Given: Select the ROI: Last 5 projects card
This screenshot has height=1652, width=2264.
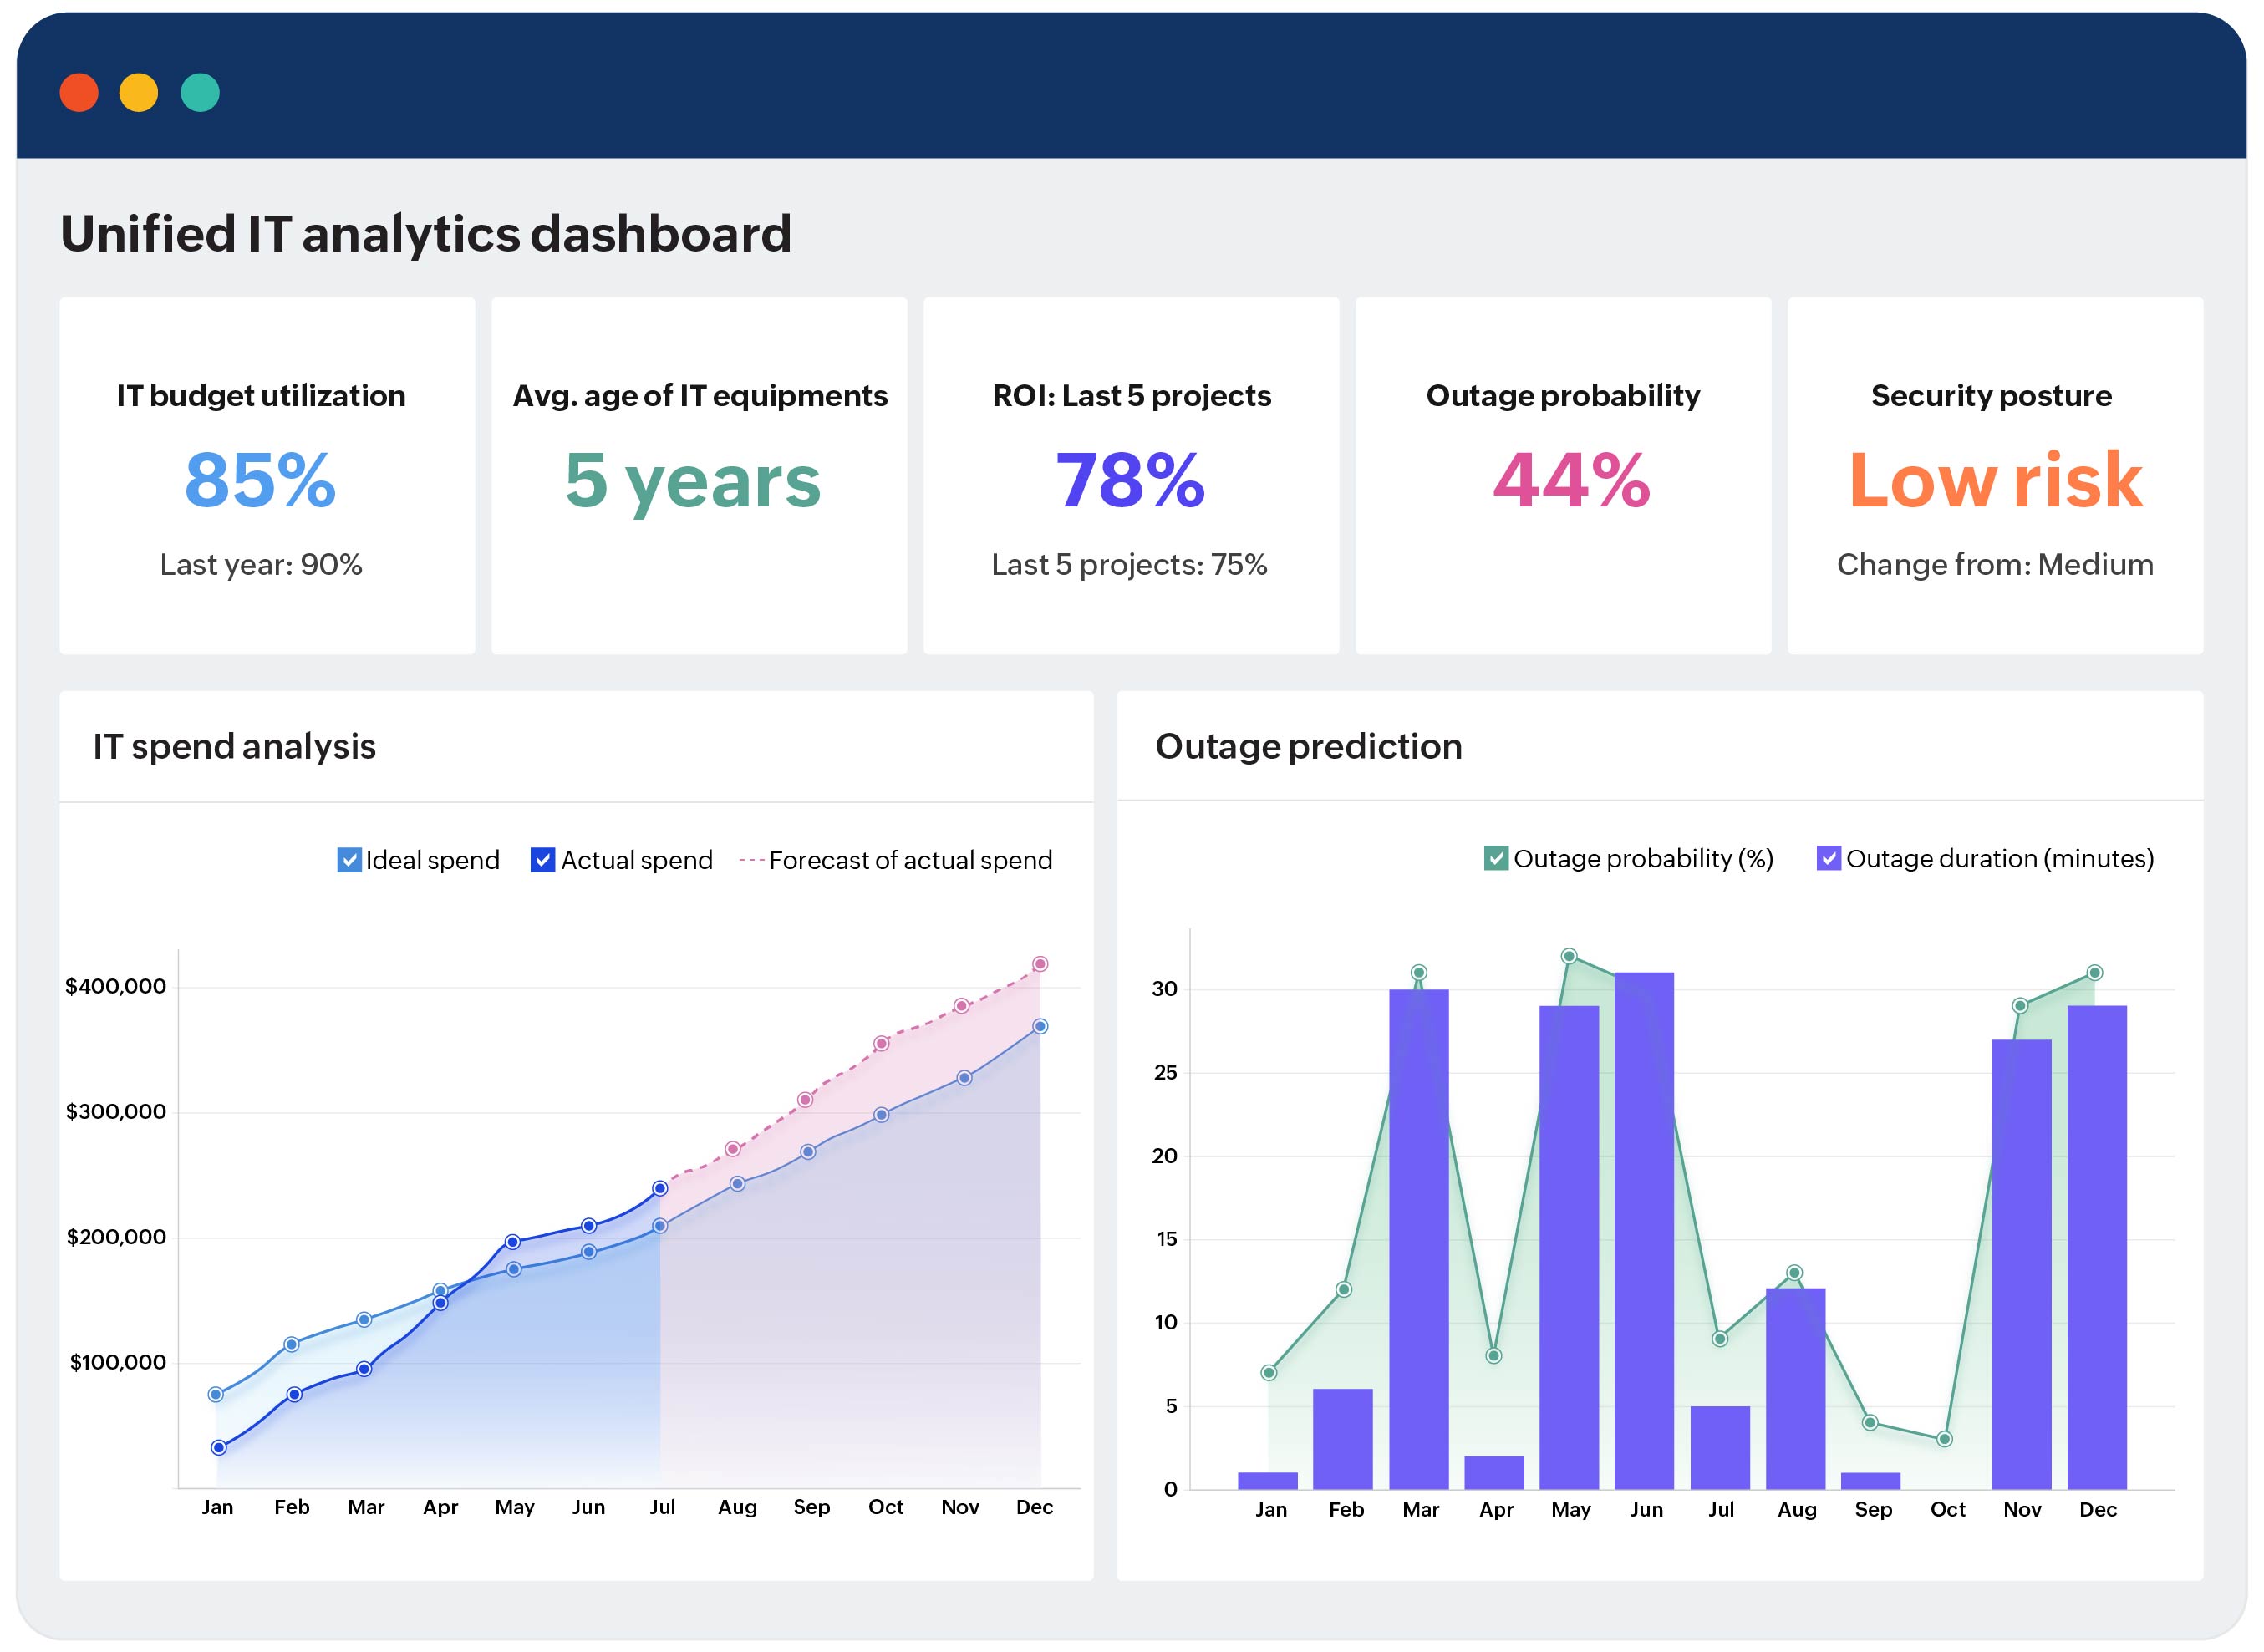Looking at the screenshot, I should click(1131, 476).
